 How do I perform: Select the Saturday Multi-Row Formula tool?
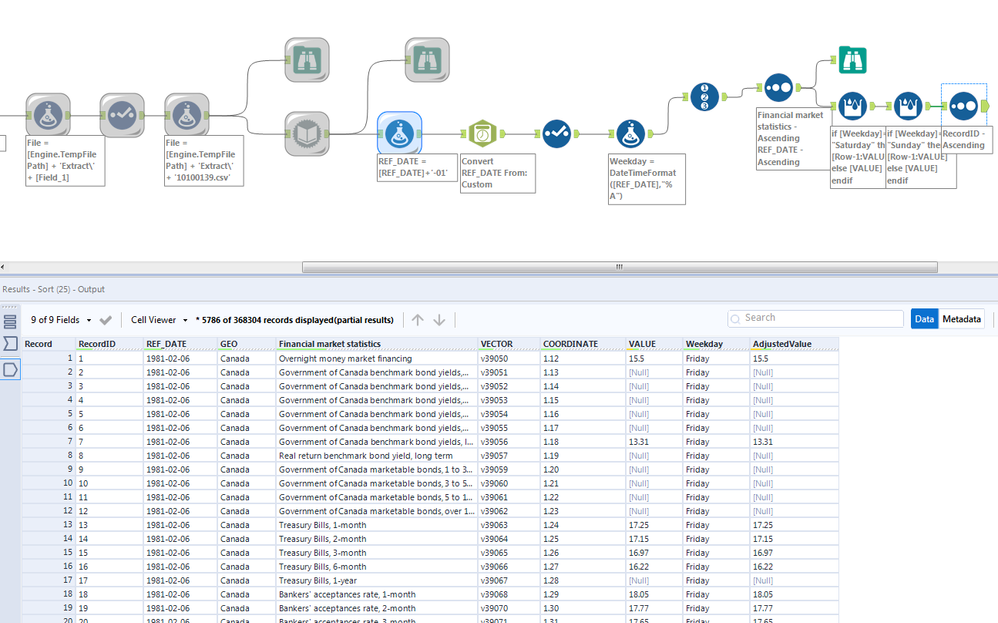tap(852, 105)
